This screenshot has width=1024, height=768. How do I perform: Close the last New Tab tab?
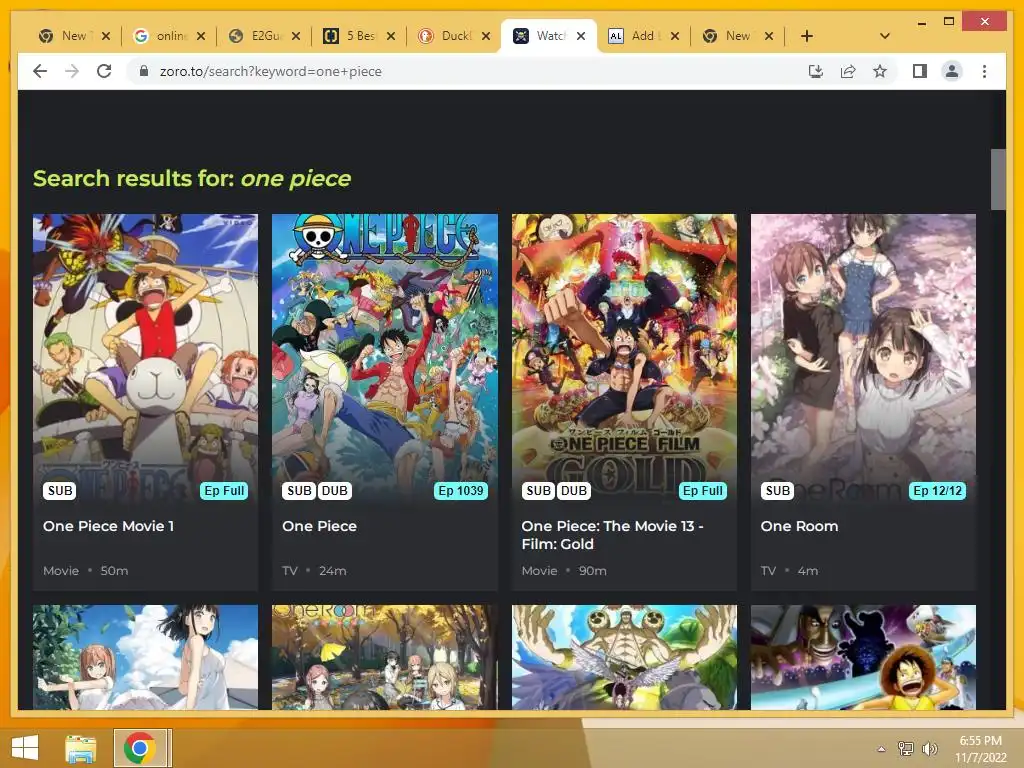point(769,36)
